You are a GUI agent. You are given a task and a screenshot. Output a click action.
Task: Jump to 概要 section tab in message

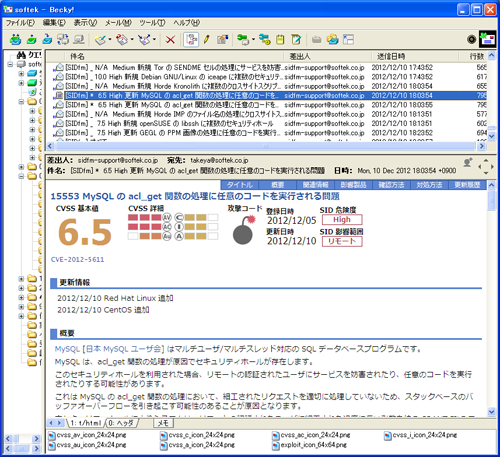[x=277, y=185]
